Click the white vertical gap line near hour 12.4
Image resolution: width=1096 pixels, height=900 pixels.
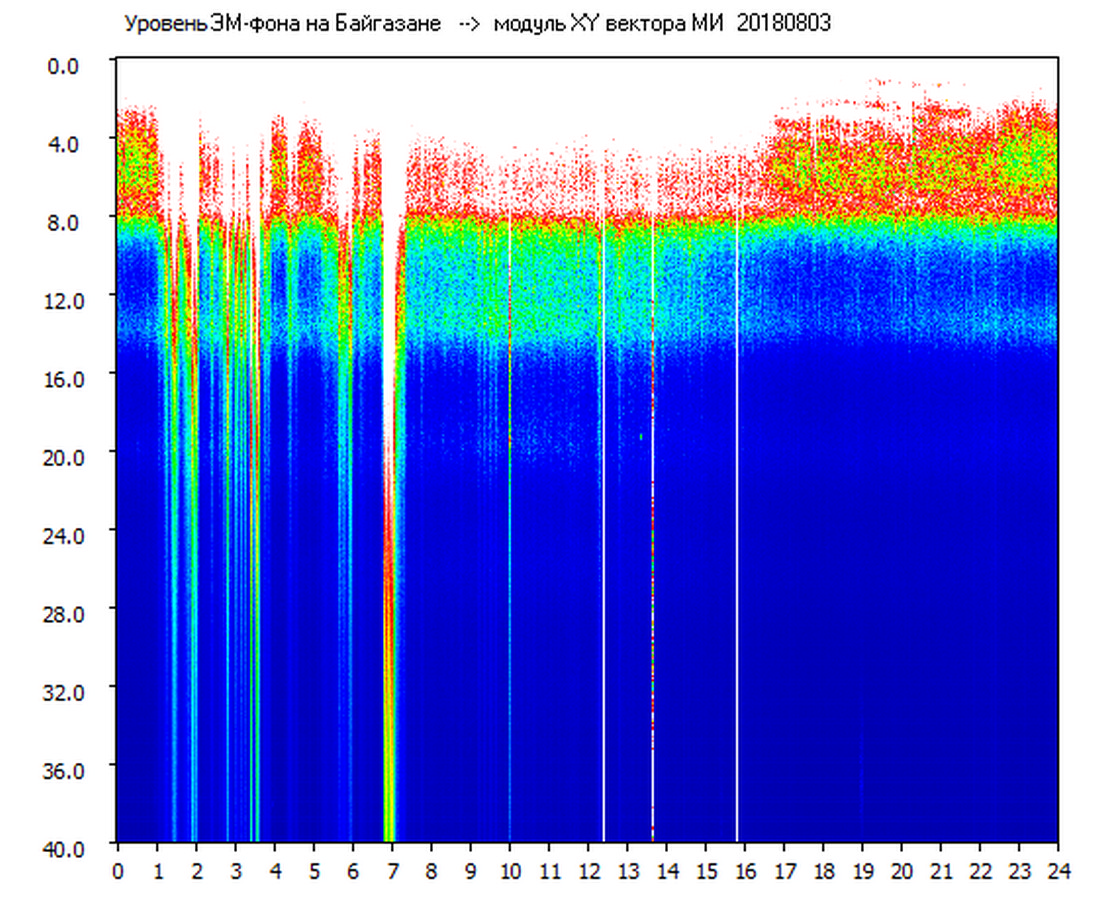pyautogui.click(x=603, y=500)
